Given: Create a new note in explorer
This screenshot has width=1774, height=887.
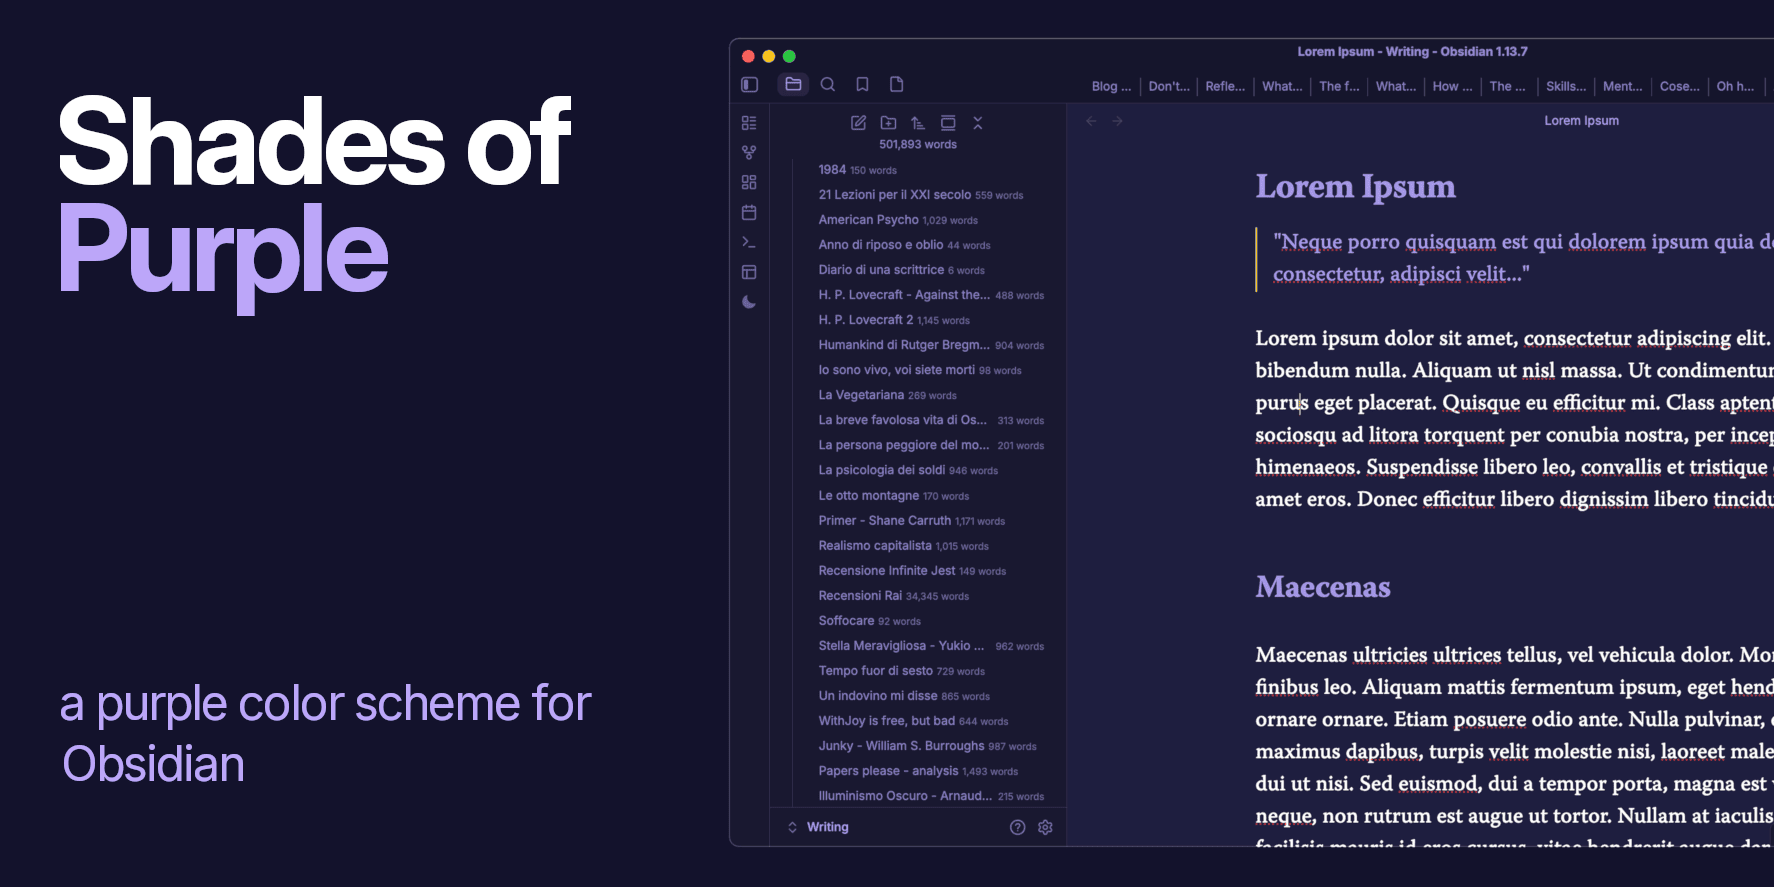Looking at the screenshot, I should click(x=858, y=123).
